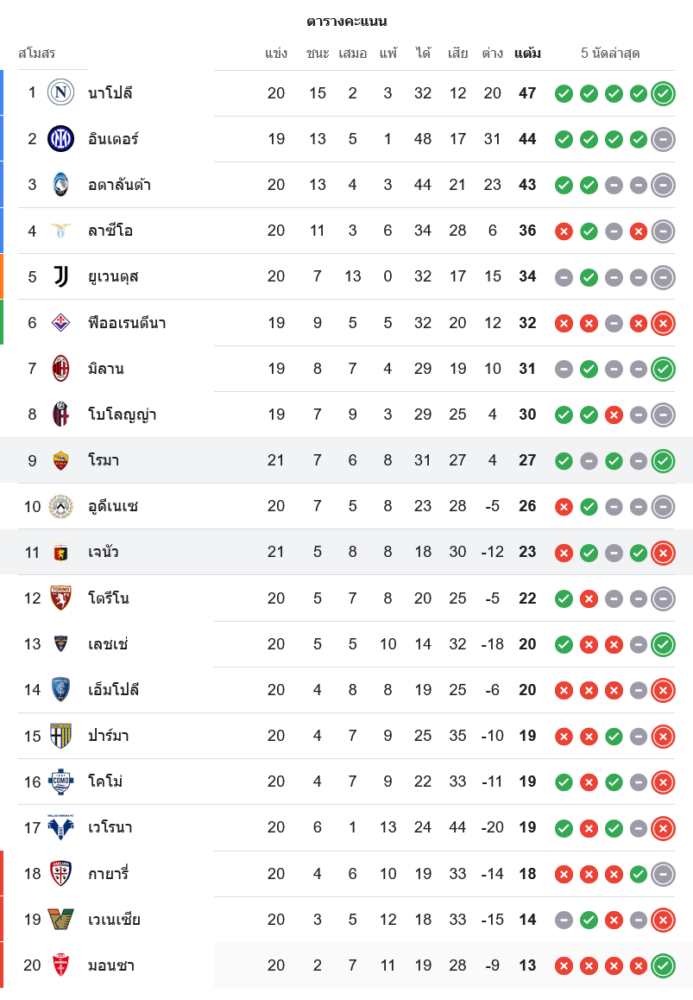Click the Fiorentina crest icon

[x=61, y=323]
